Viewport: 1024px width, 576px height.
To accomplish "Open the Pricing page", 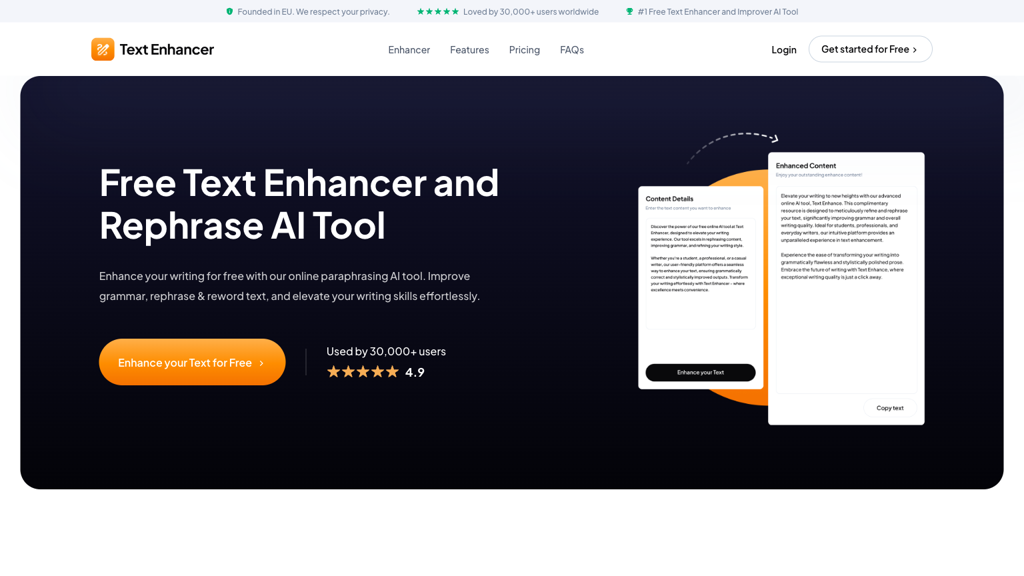I will click(x=524, y=49).
